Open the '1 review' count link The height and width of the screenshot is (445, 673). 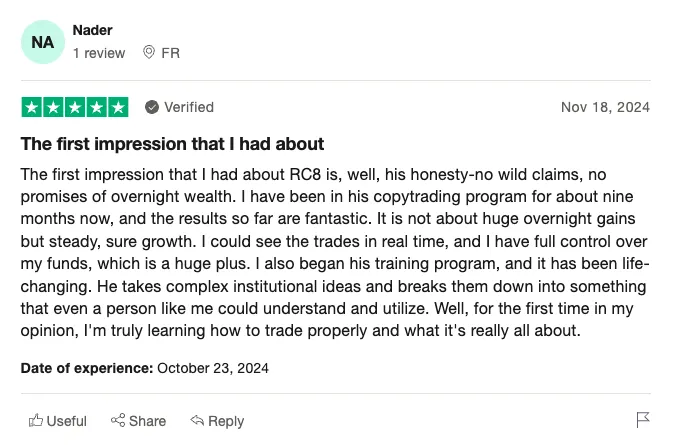[99, 53]
